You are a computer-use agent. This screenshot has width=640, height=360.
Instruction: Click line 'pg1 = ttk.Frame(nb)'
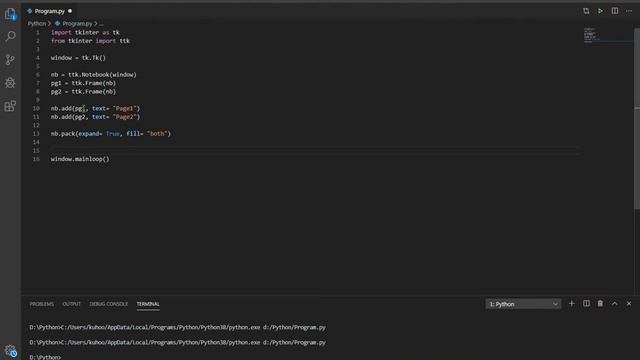(x=83, y=83)
